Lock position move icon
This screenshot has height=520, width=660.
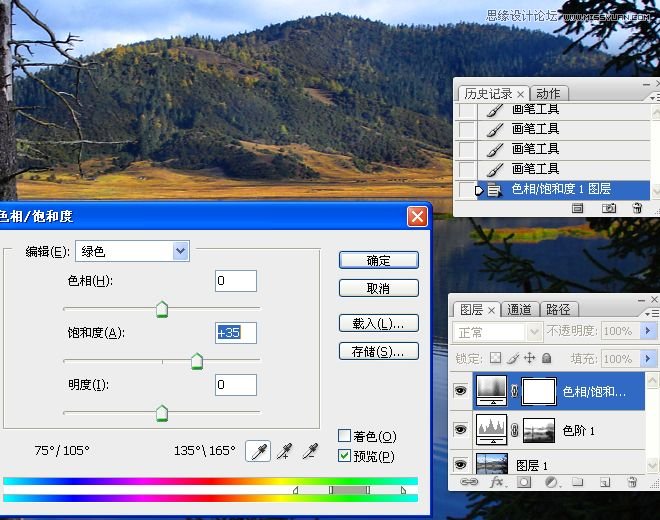(530, 358)
